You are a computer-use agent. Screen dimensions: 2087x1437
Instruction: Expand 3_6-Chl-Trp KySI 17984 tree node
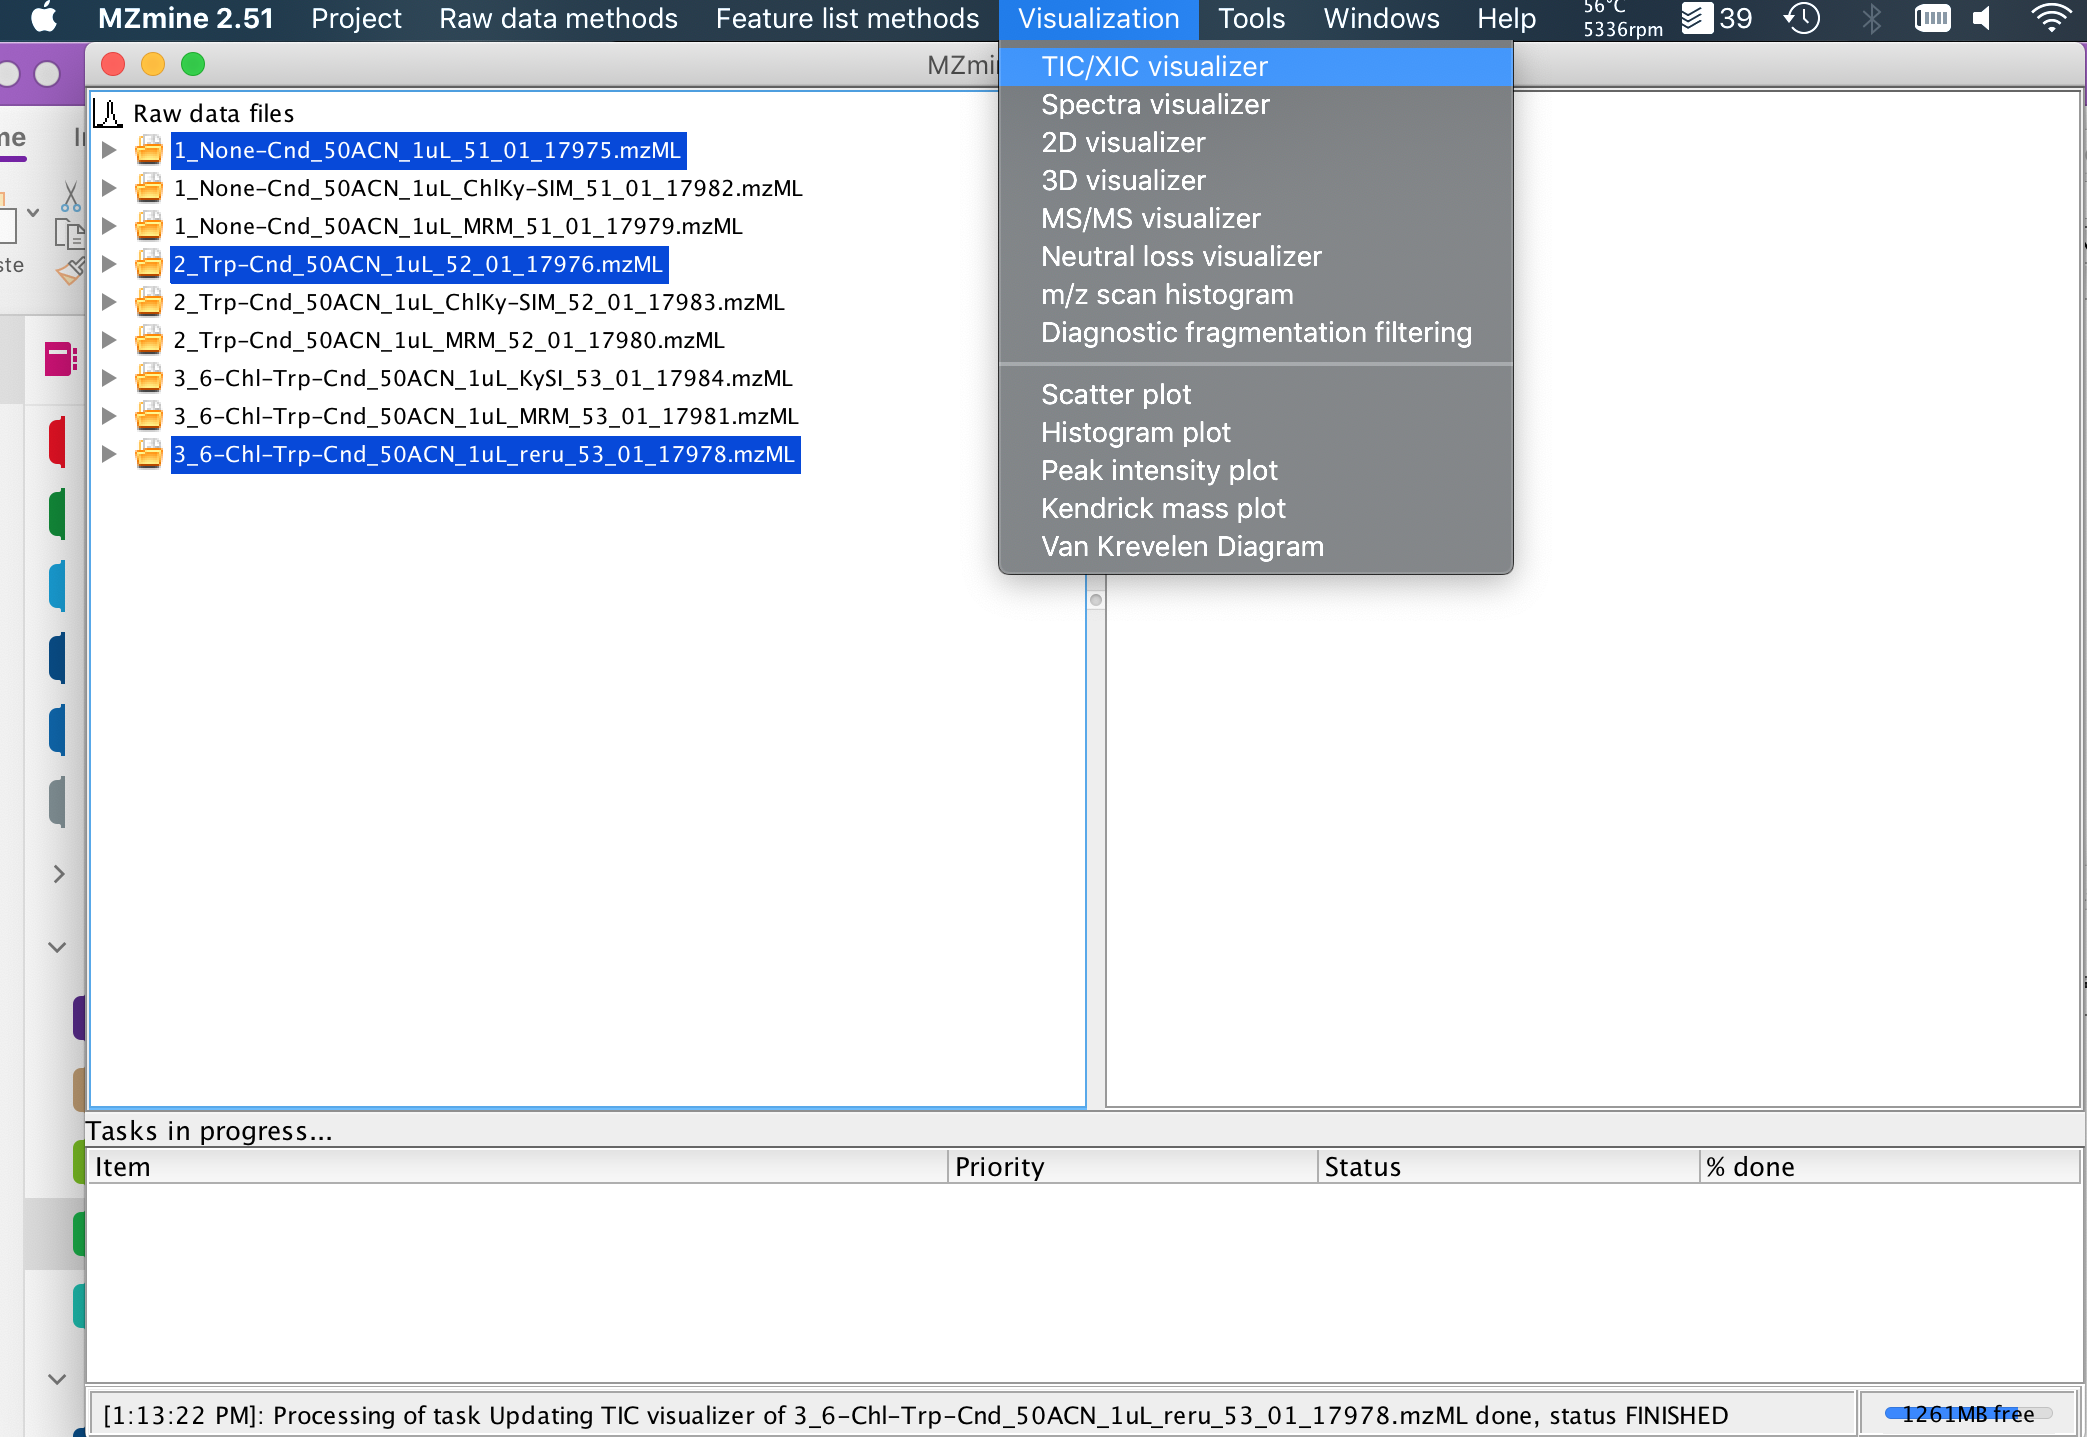[x=109, y=378]
